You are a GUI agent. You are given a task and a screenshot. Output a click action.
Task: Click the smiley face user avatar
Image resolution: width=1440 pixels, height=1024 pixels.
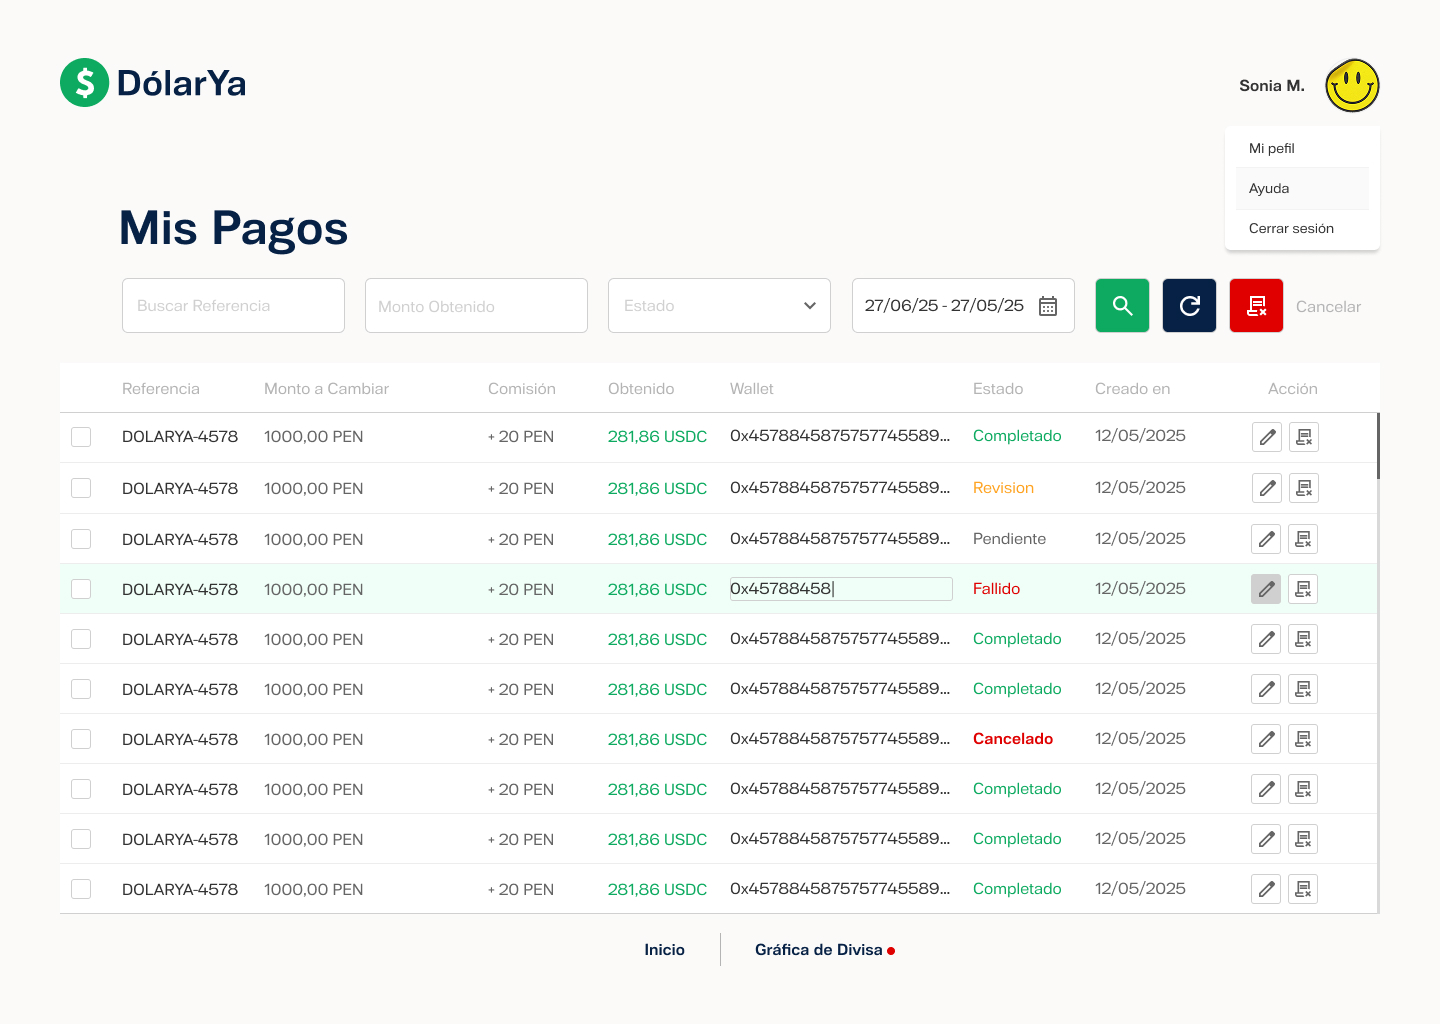(1352, 85)
